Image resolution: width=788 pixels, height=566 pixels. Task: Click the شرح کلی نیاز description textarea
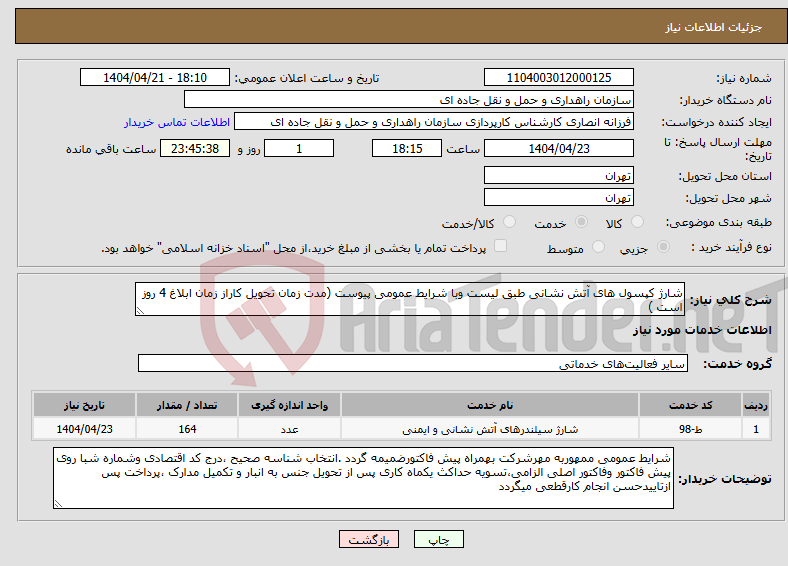click(x=410, y=299)
